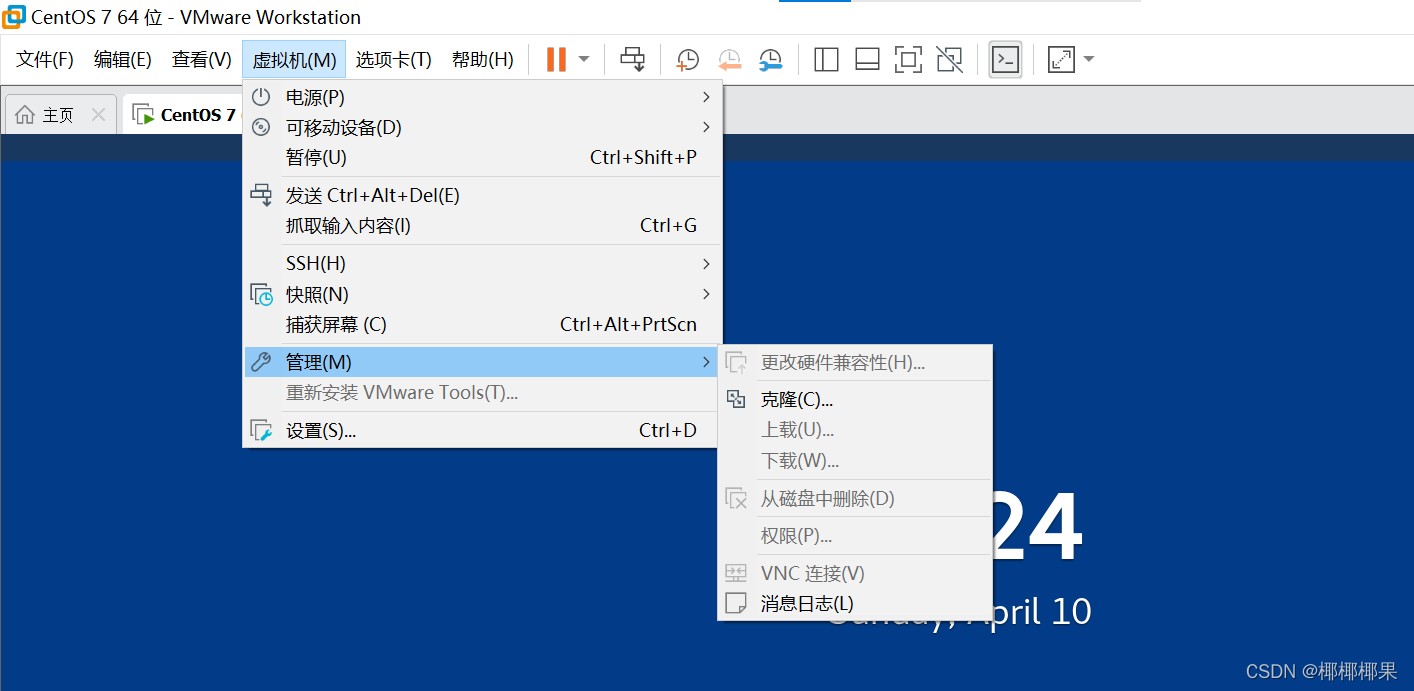Choose 捕获屏幕 (C) menu entry
The height and width of the screenshot is (691, 1414).
coord(482,324)
